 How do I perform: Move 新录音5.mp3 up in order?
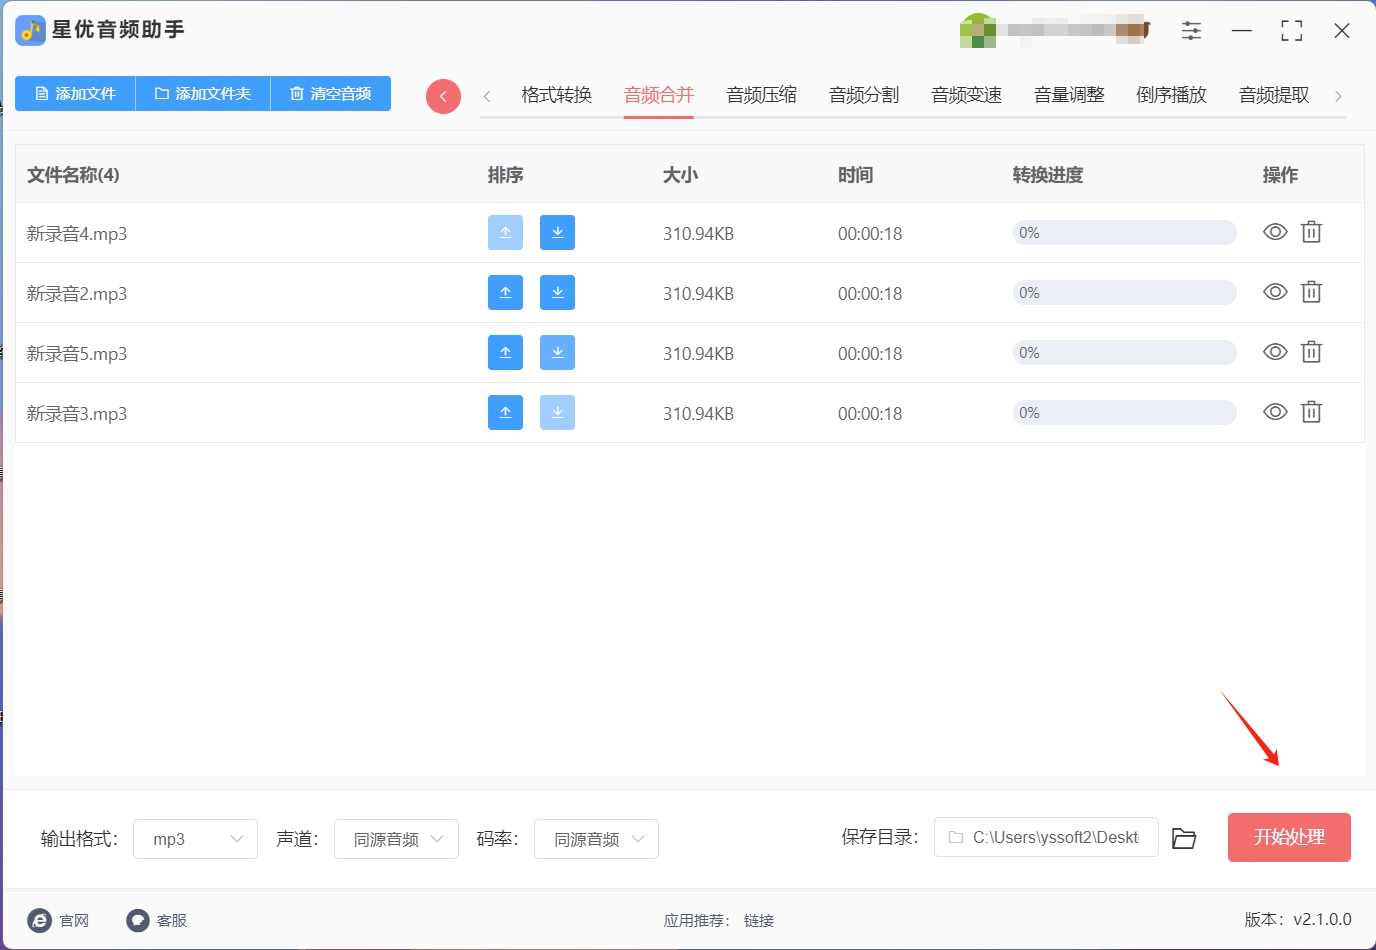tap(505, 352)
